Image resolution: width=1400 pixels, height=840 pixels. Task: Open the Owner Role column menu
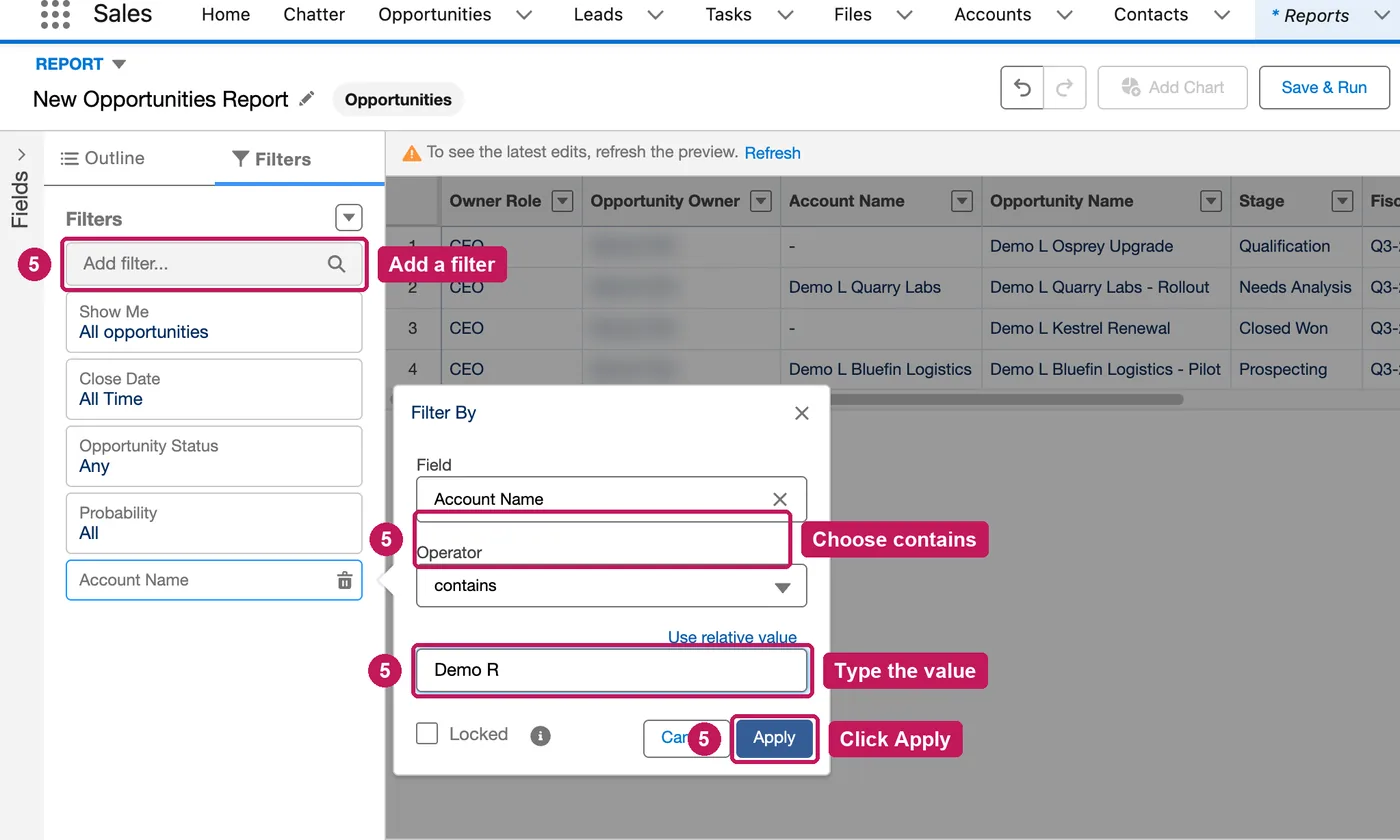pos(563,201)
